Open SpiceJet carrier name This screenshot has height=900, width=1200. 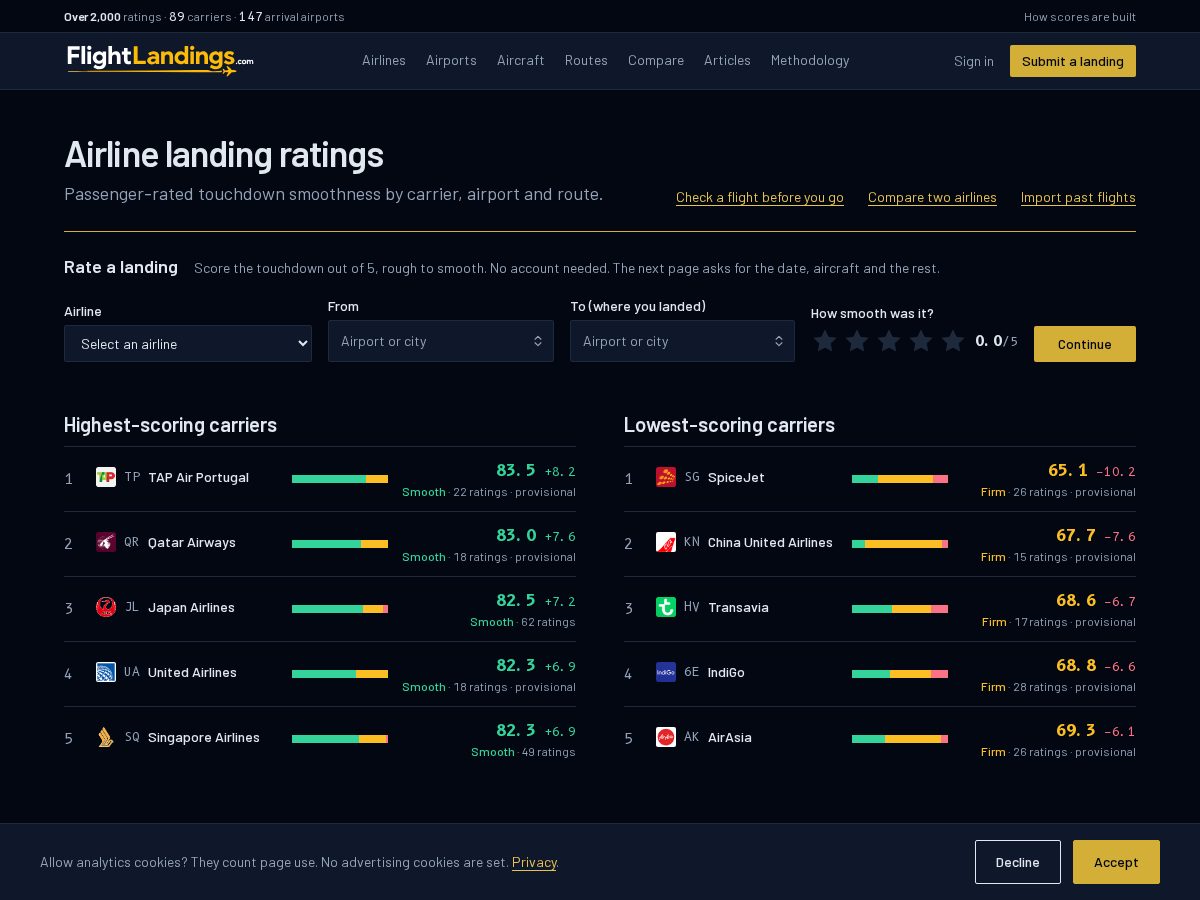pos(736,477)
